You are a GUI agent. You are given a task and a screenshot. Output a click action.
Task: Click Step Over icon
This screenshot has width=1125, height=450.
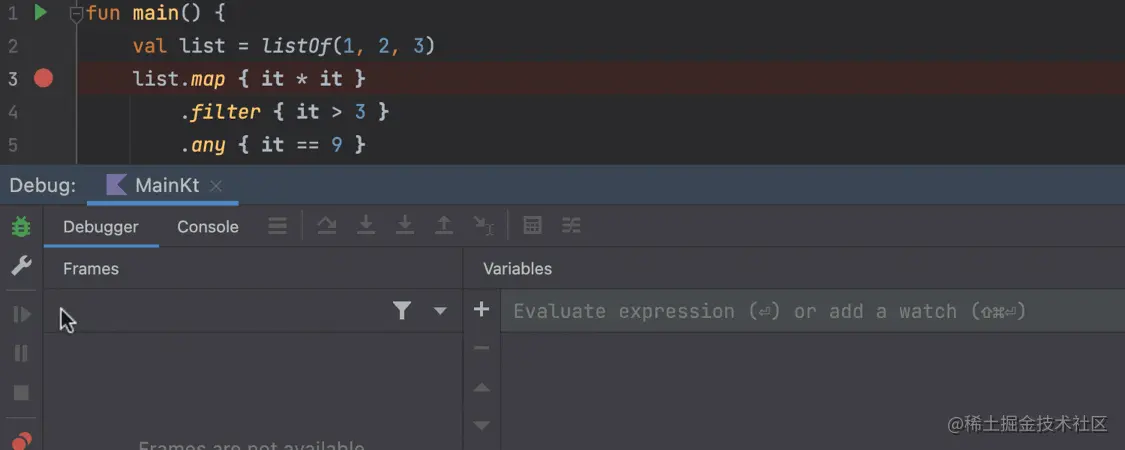point(327,226)
